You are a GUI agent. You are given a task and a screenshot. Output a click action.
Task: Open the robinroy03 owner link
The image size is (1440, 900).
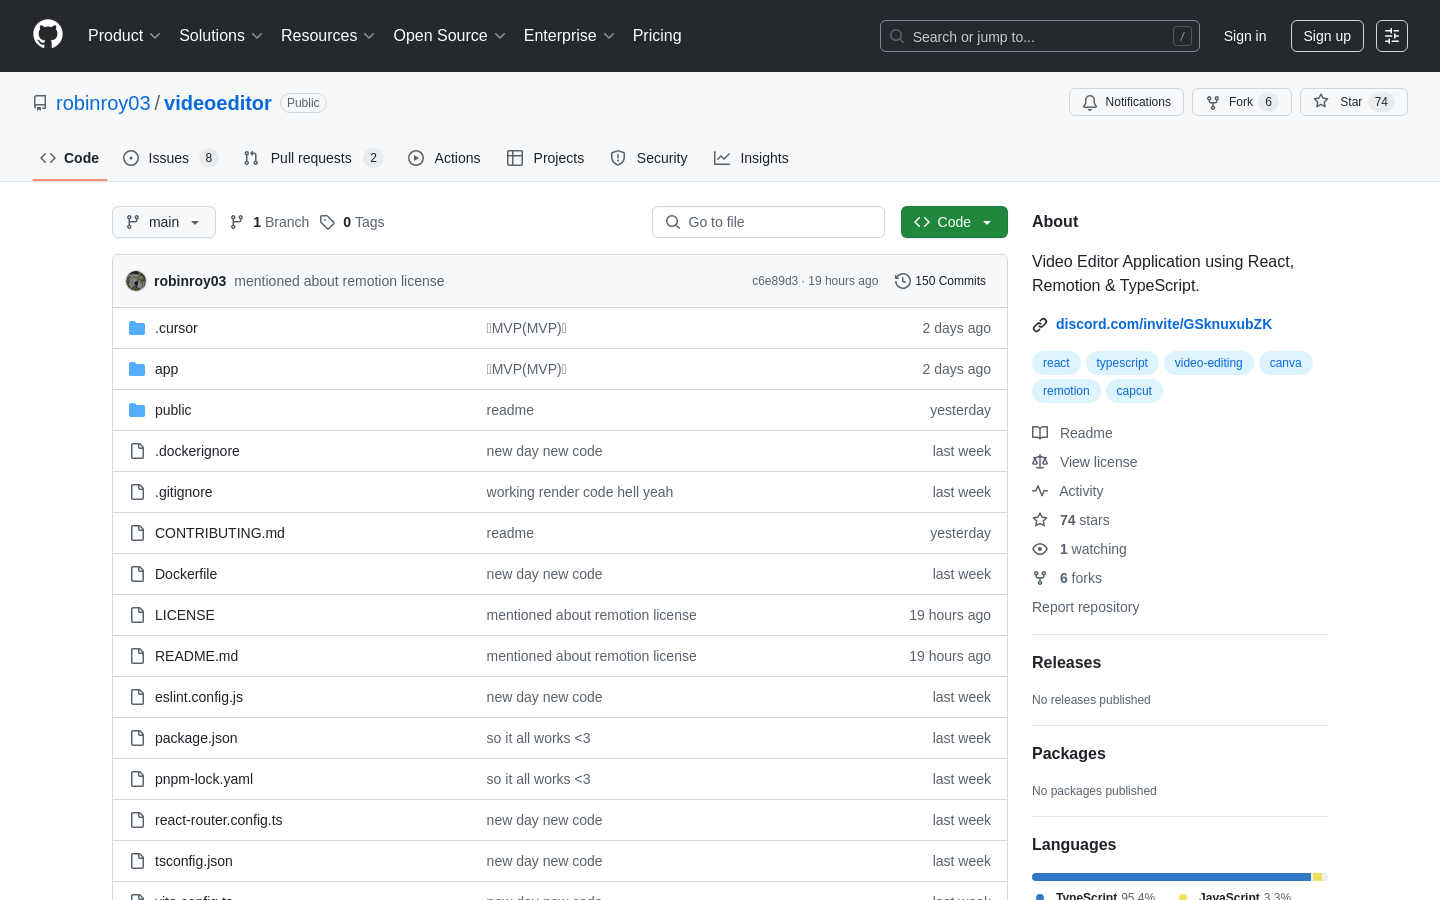click(103, 103)
